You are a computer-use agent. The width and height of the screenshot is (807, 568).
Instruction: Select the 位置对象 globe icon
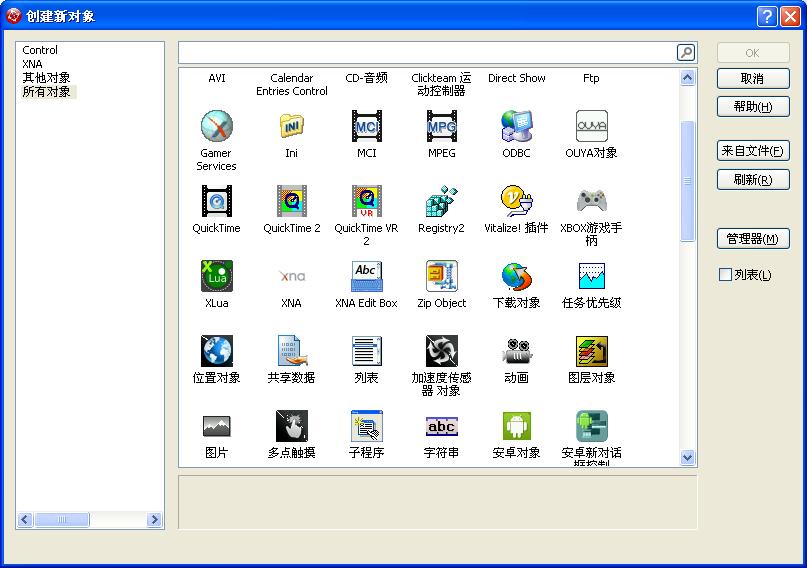click(217, 351)
